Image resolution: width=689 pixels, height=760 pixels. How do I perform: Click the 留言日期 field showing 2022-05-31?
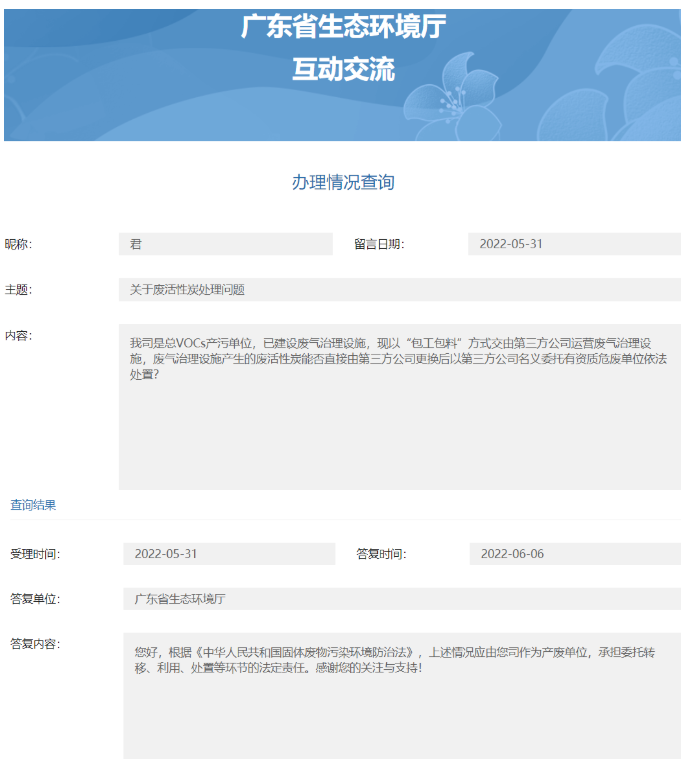click(574, 244)
